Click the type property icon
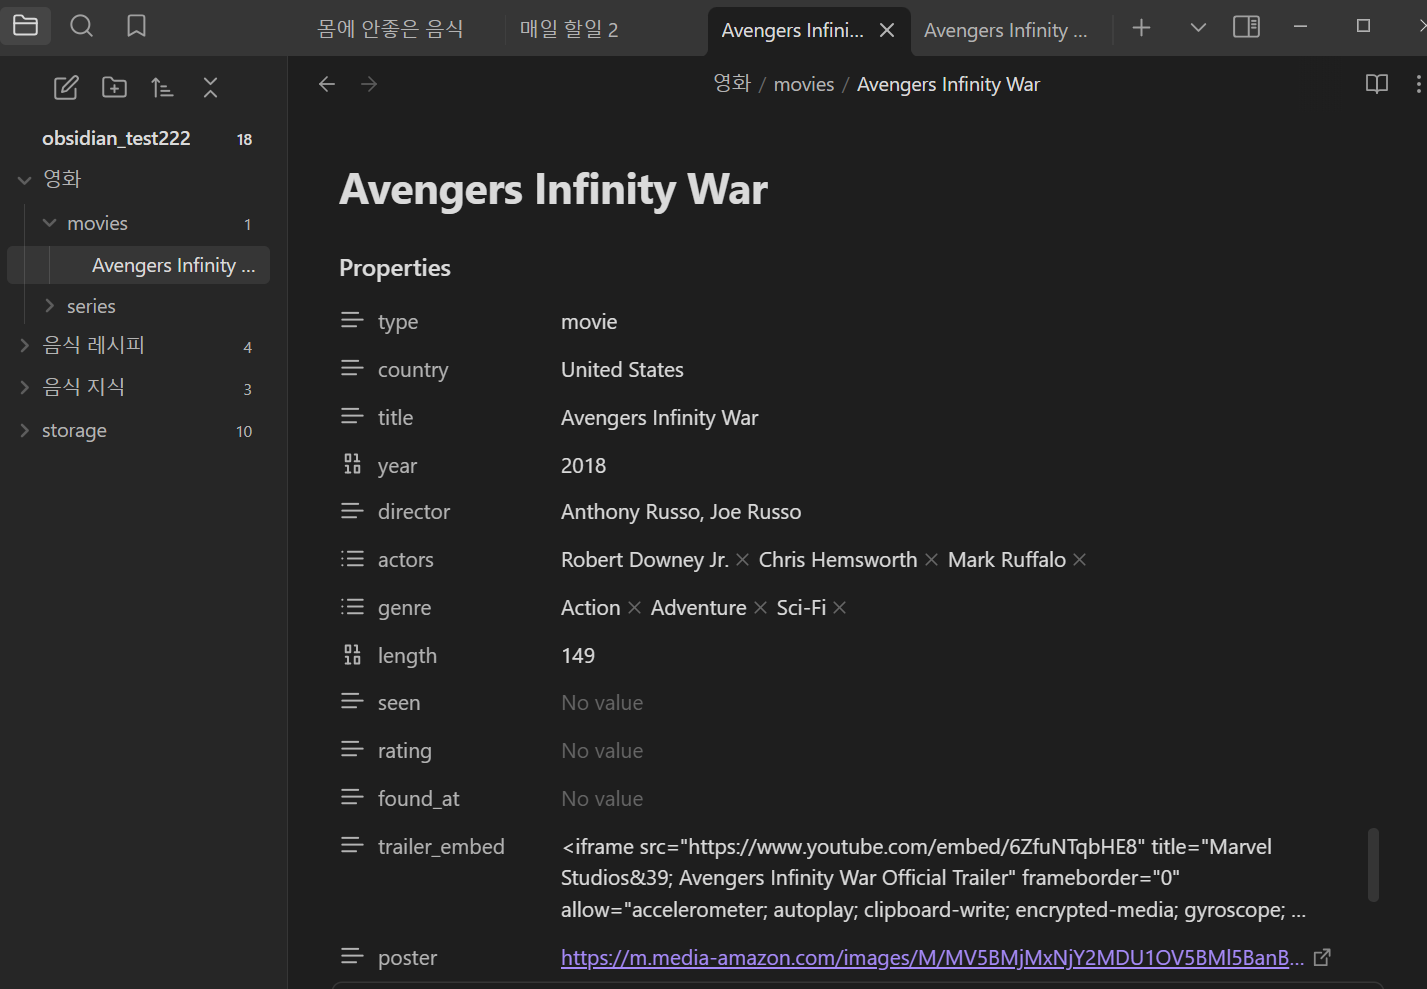 pos(352,320)
